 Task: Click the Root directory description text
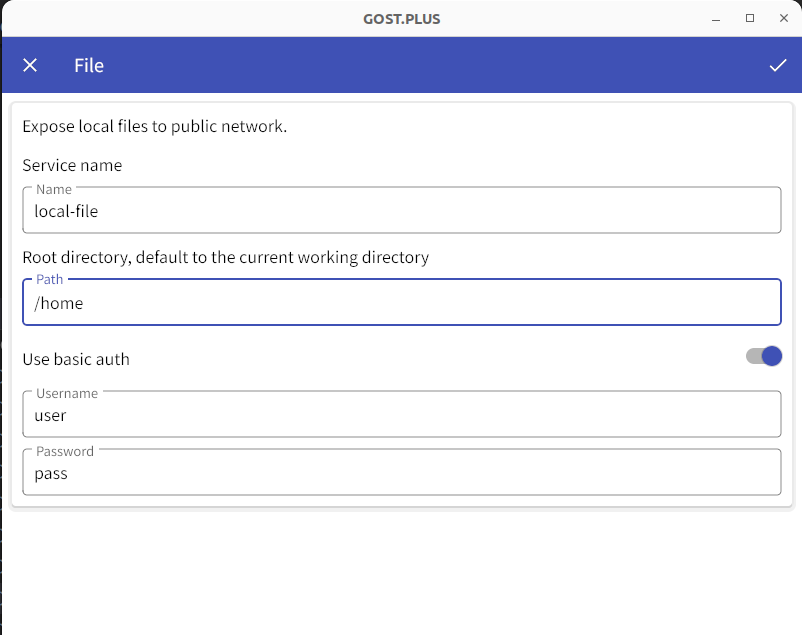[x=226, y=257]
